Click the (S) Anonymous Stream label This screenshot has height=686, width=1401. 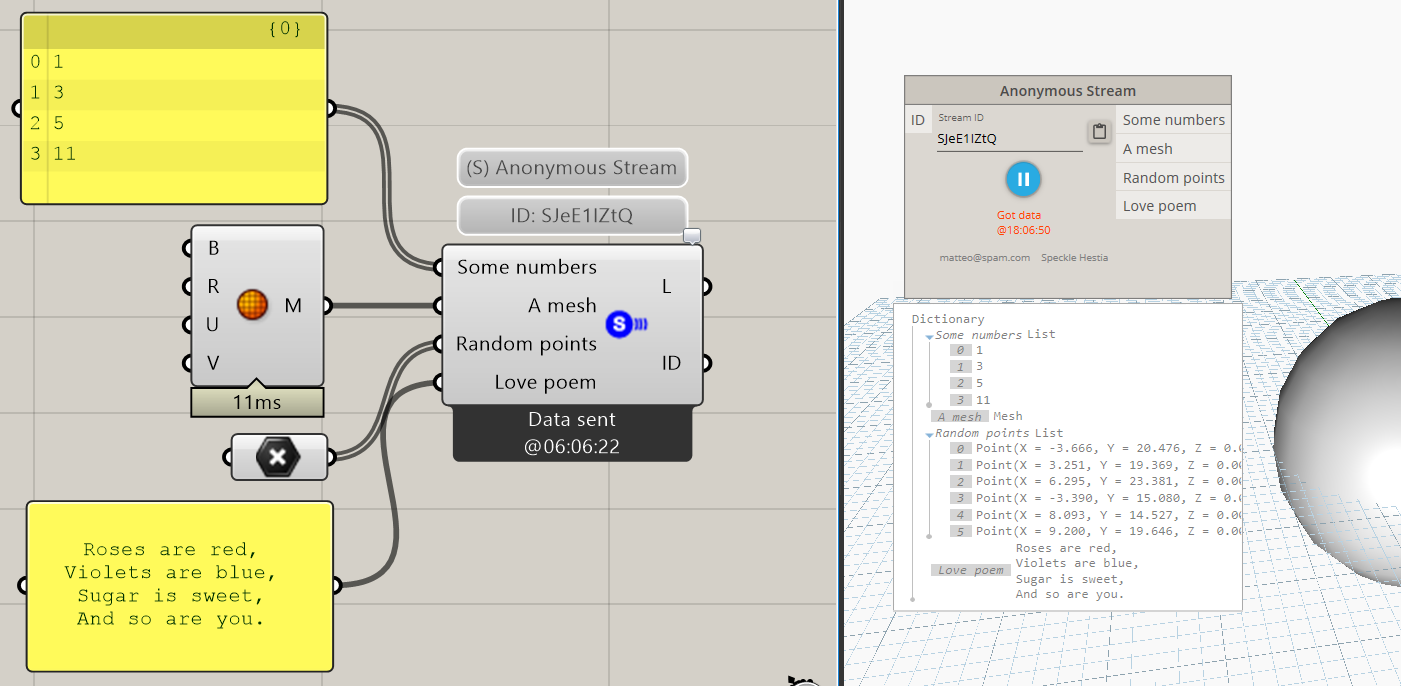tap(574, 168)
